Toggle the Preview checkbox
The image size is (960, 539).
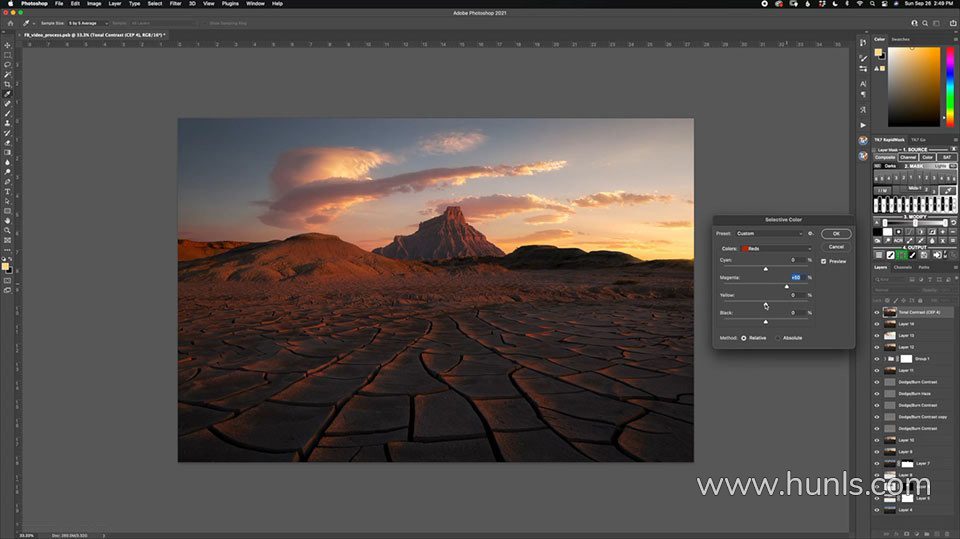(823, 261)
